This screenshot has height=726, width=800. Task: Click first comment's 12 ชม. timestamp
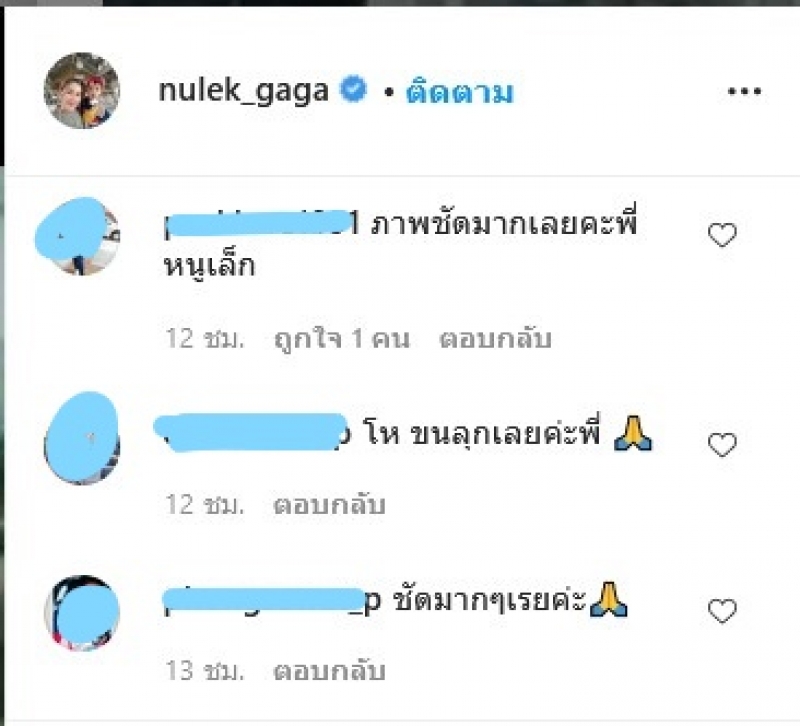tap(205, 339)
